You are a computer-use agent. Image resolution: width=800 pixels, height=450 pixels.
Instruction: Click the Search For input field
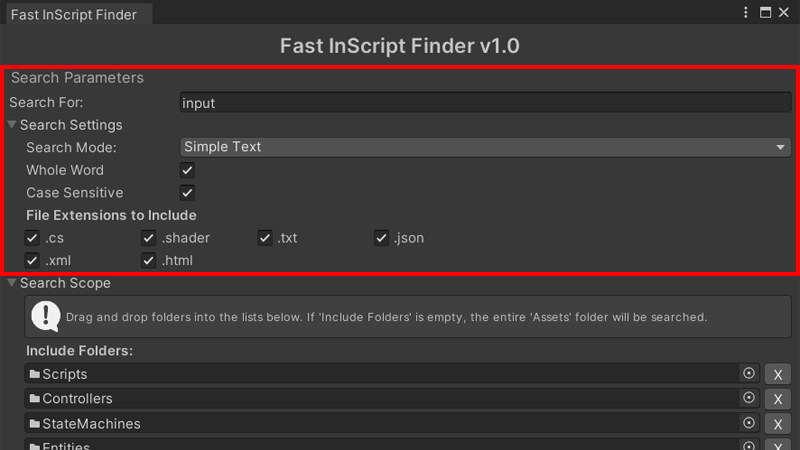(485, 103)
